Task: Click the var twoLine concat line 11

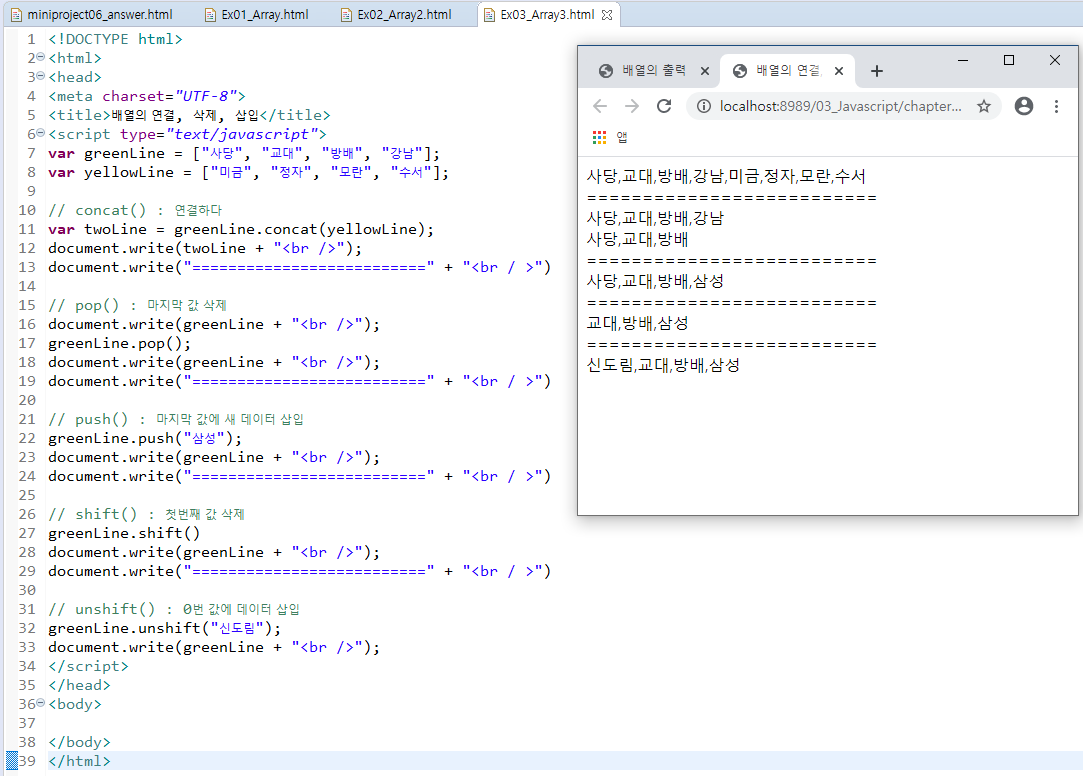Action: click(241, 229)
